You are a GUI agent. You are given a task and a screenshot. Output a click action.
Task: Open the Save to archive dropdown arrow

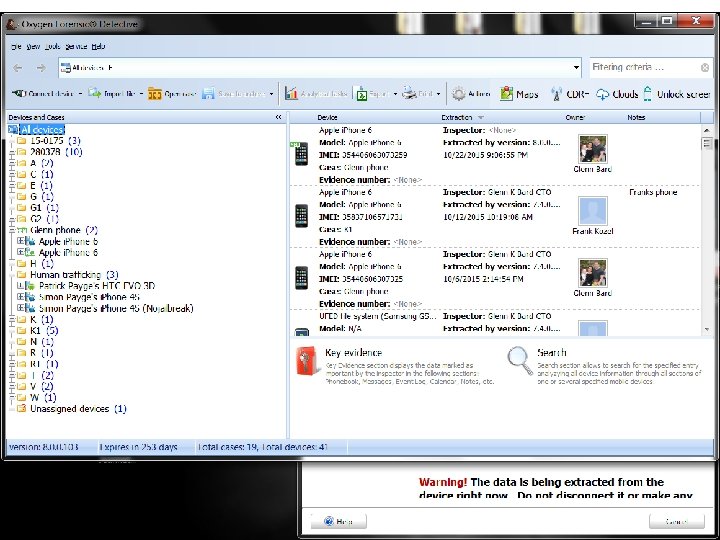click(272, 94)
